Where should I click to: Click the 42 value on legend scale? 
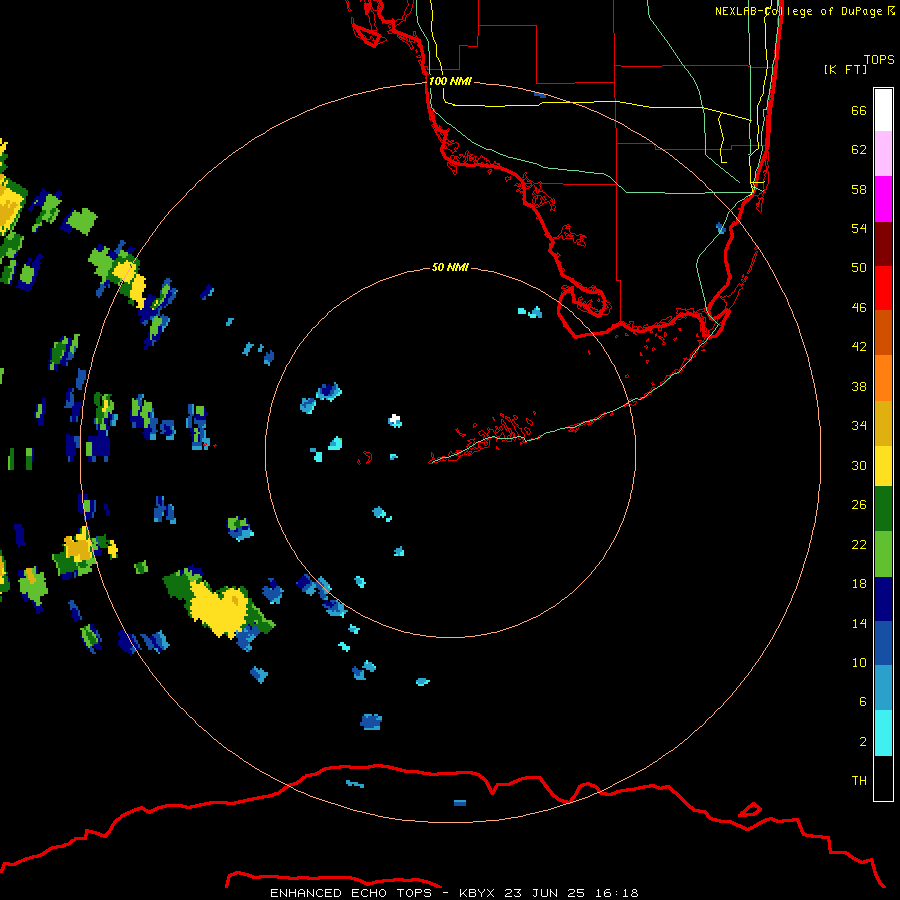(x=859, y=347)
